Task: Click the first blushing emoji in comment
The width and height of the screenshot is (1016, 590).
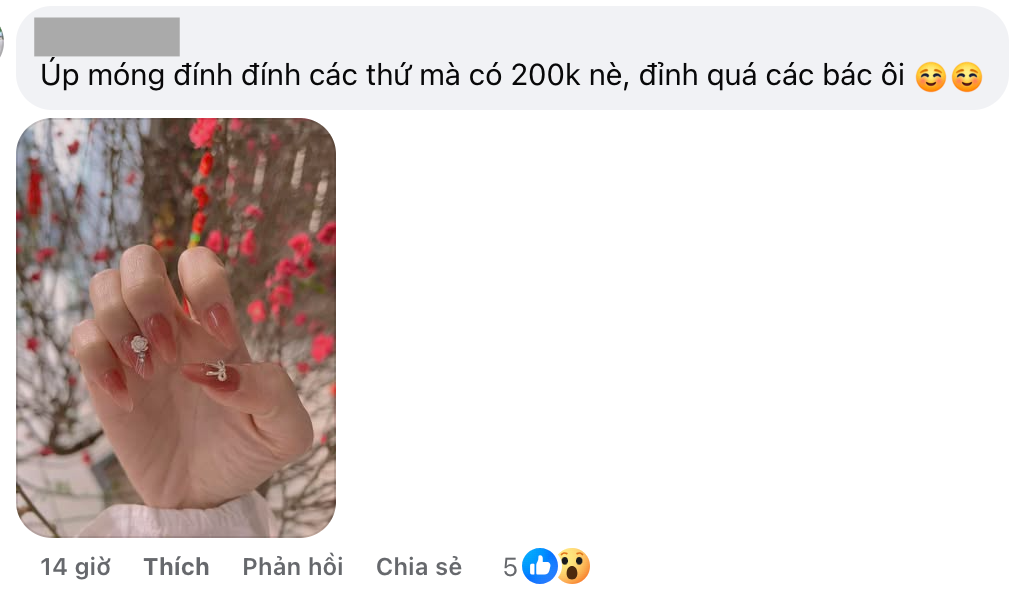Action: [931, 77]
